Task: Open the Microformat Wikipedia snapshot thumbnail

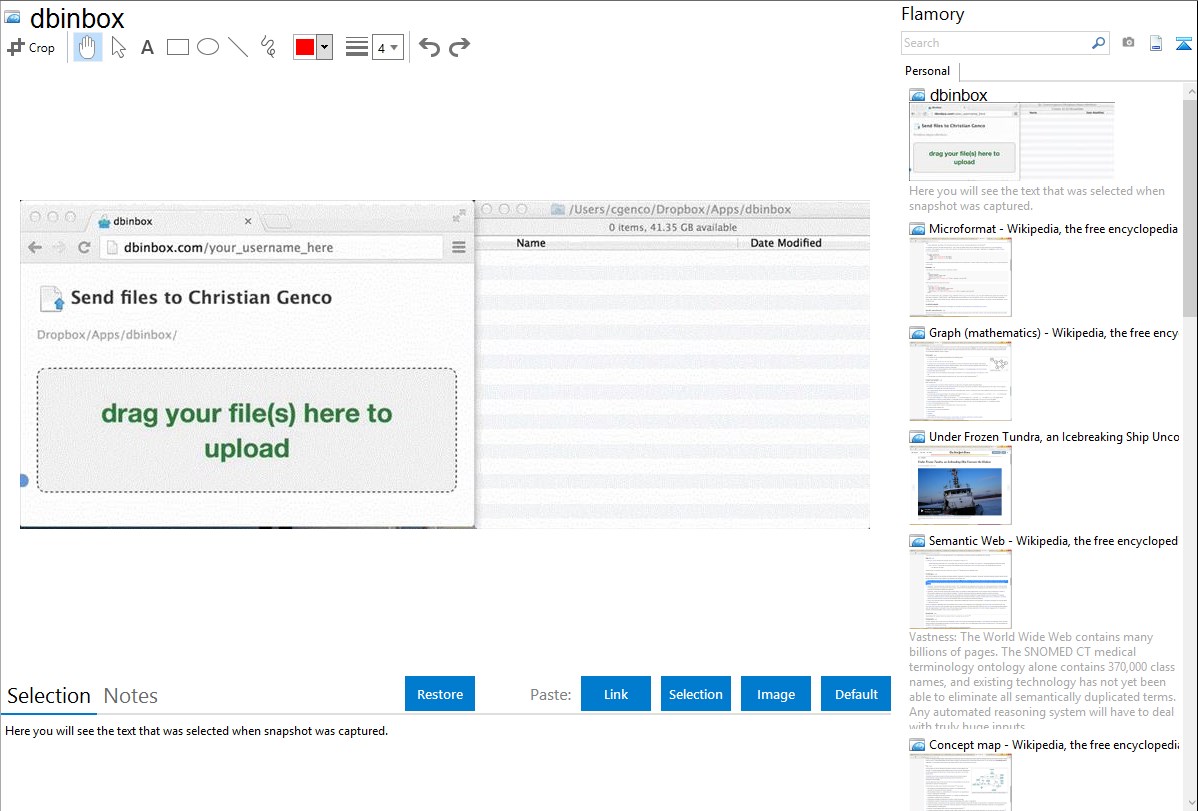Action: pos(960,277)
